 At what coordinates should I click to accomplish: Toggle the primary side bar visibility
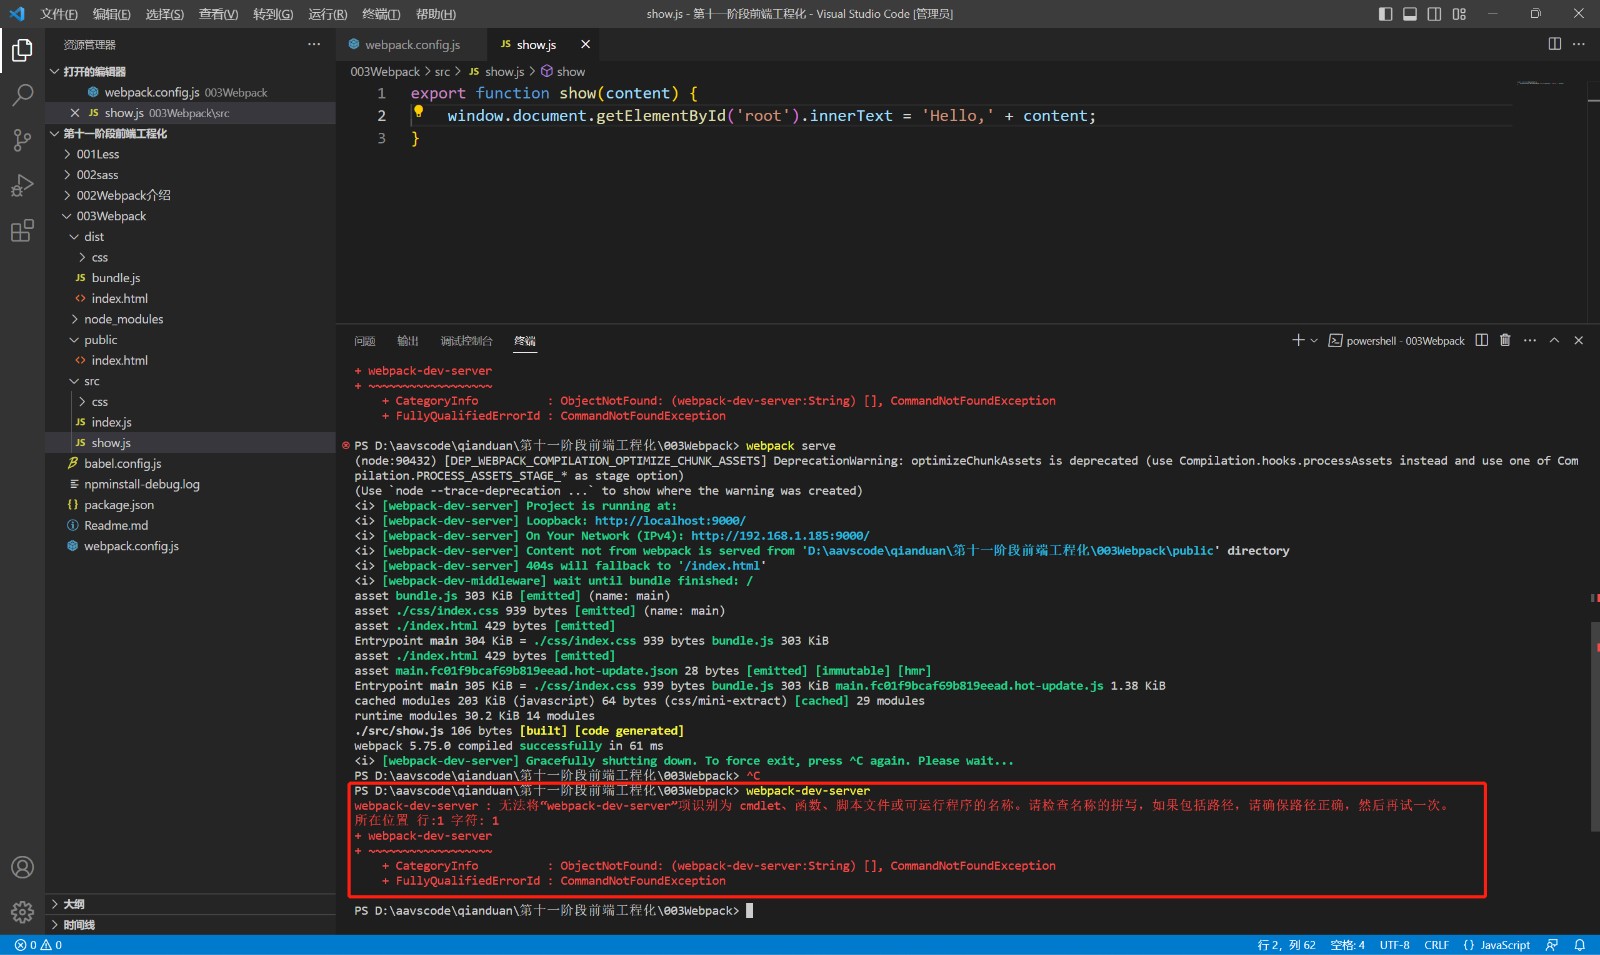click(1385, 14)
